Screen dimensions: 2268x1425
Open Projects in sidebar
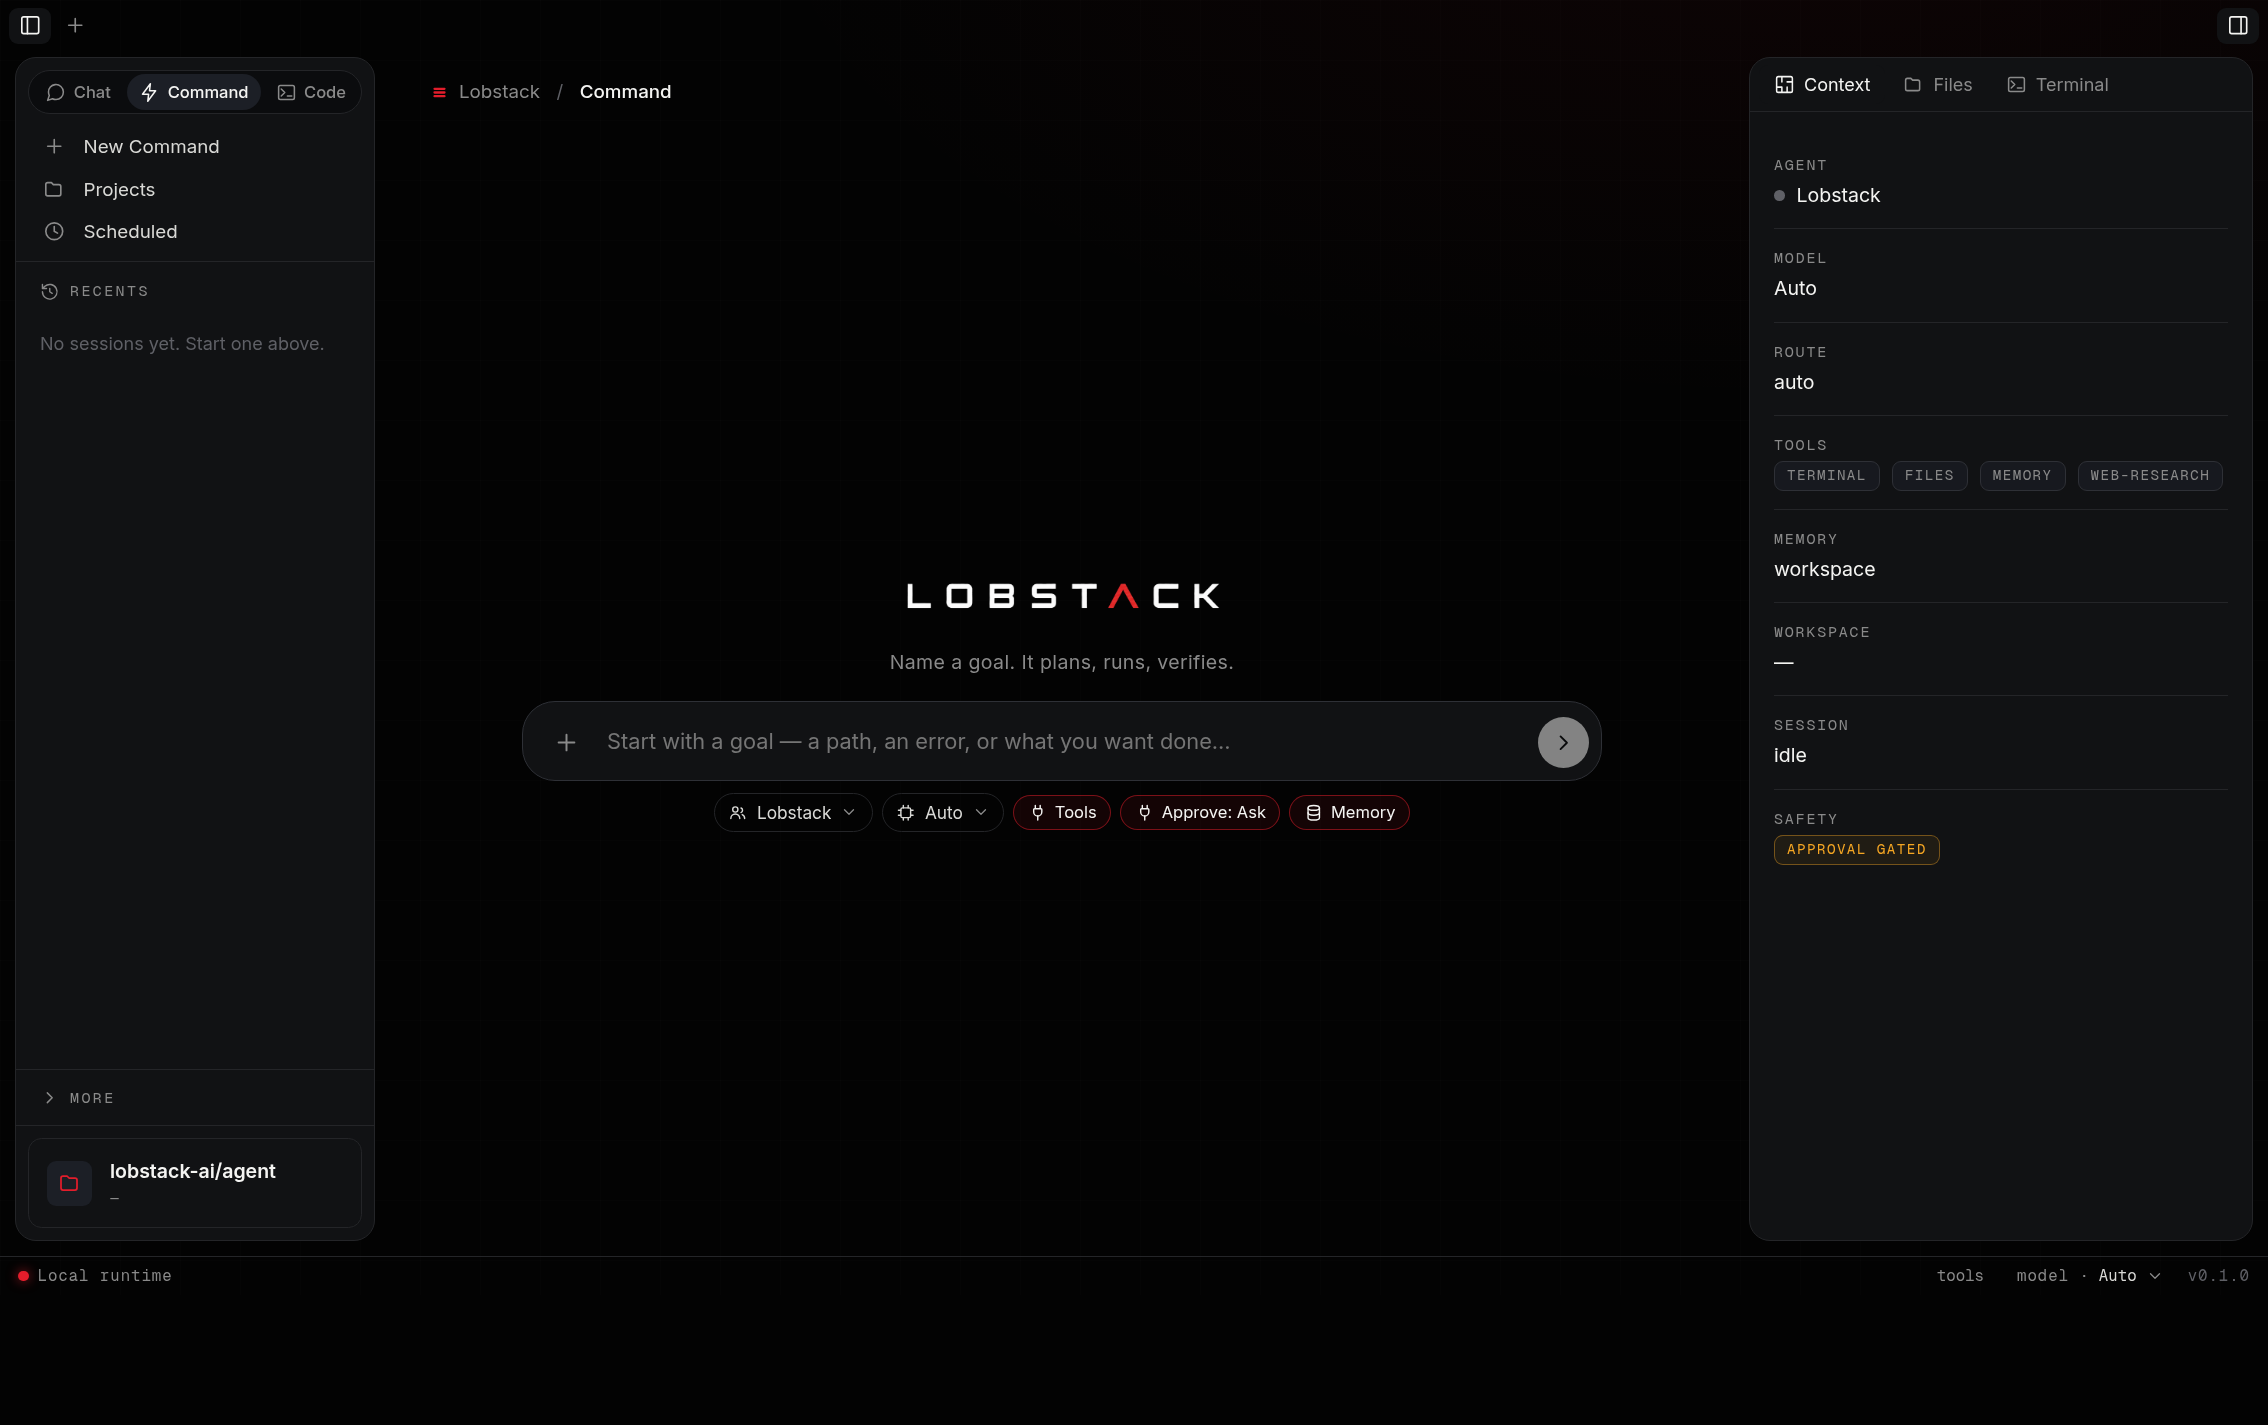pyautogui.click(x=195, y=189)
